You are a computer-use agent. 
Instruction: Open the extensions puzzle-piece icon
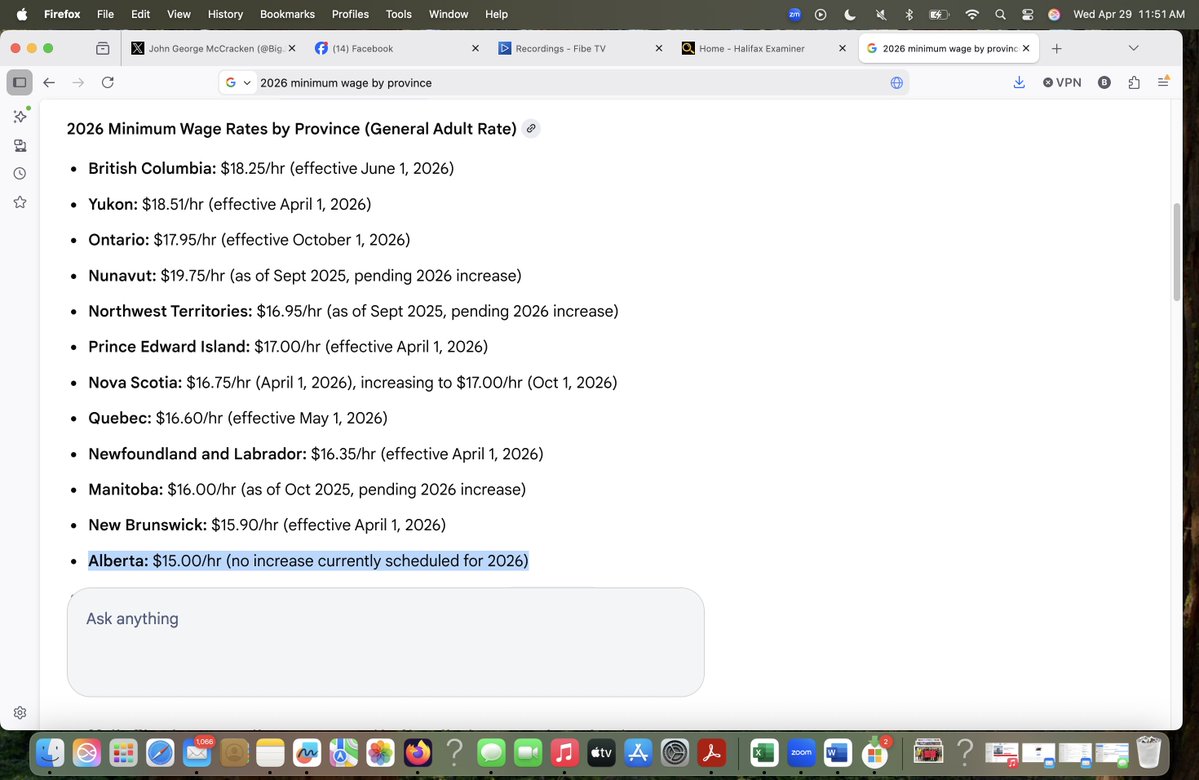1134,83
